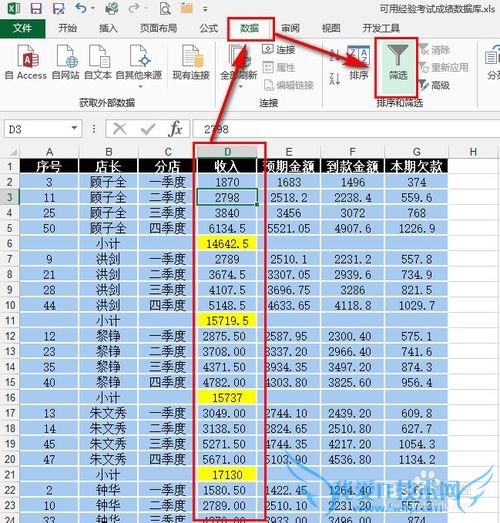Undo the last action
The height and width of the screenshot is (523, 500).
(x=80, y=8)
